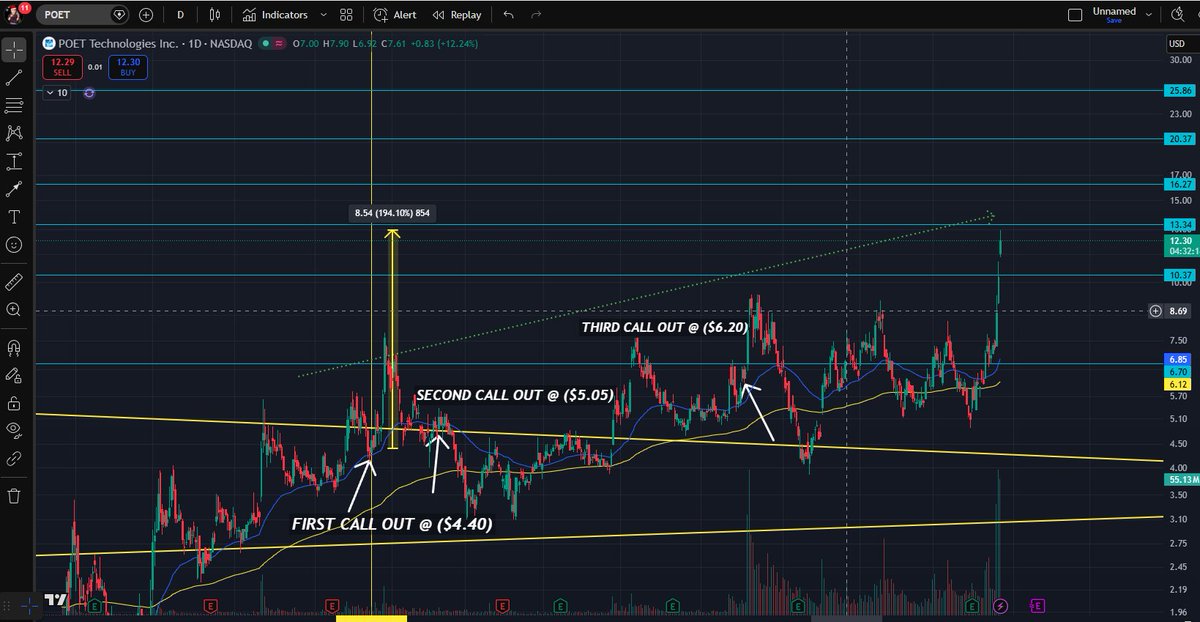Open the D interval dropdown
This screenshot has width=1200, height=622.
click(x=181, y=15)
